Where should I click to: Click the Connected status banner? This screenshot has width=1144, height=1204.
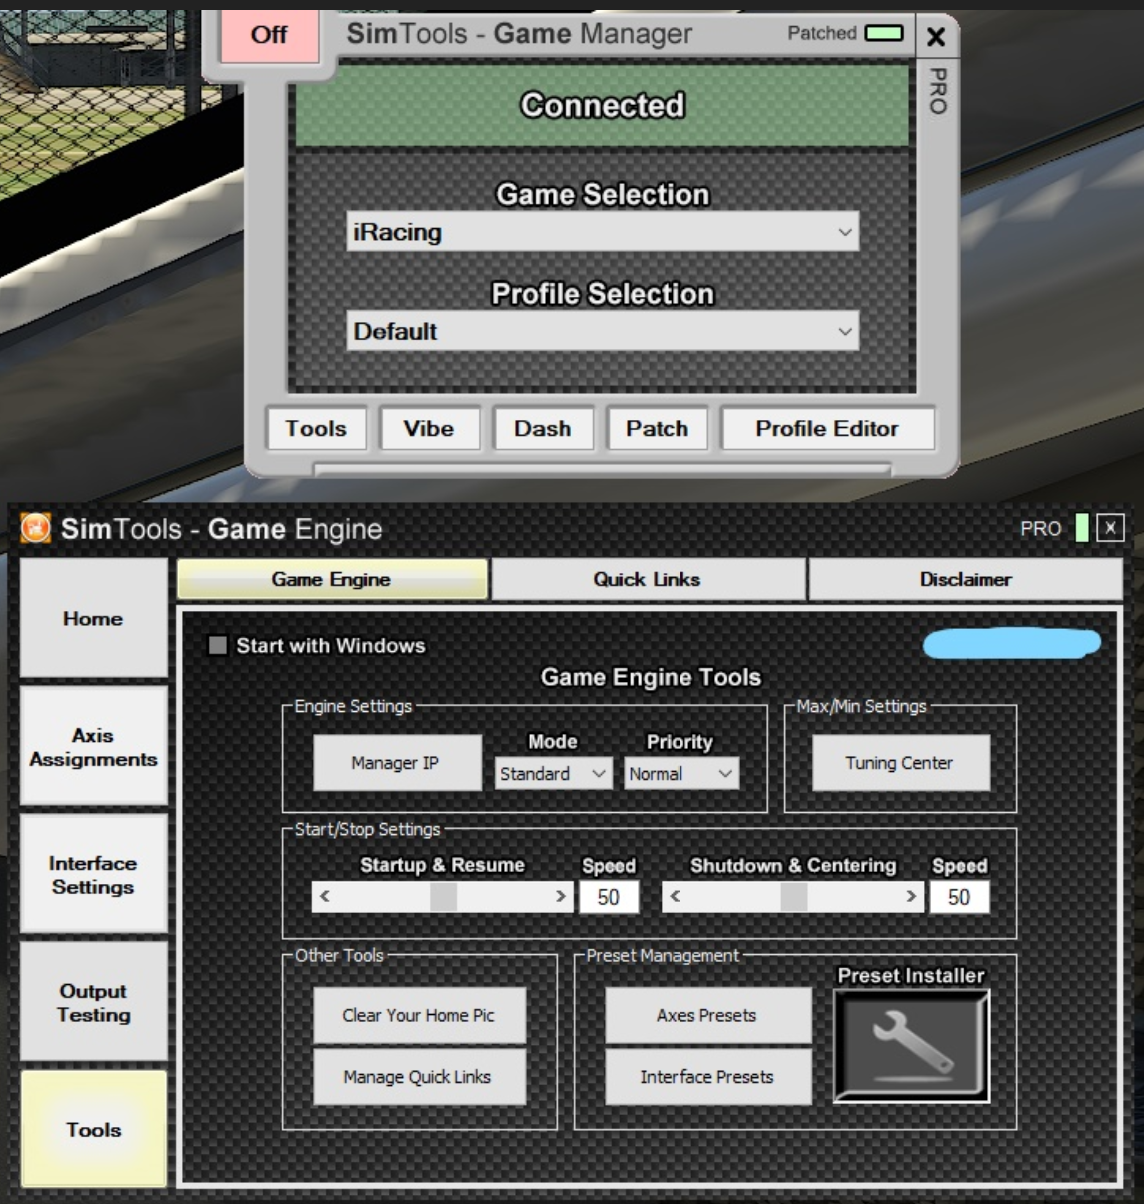click(x=602, y=105)
